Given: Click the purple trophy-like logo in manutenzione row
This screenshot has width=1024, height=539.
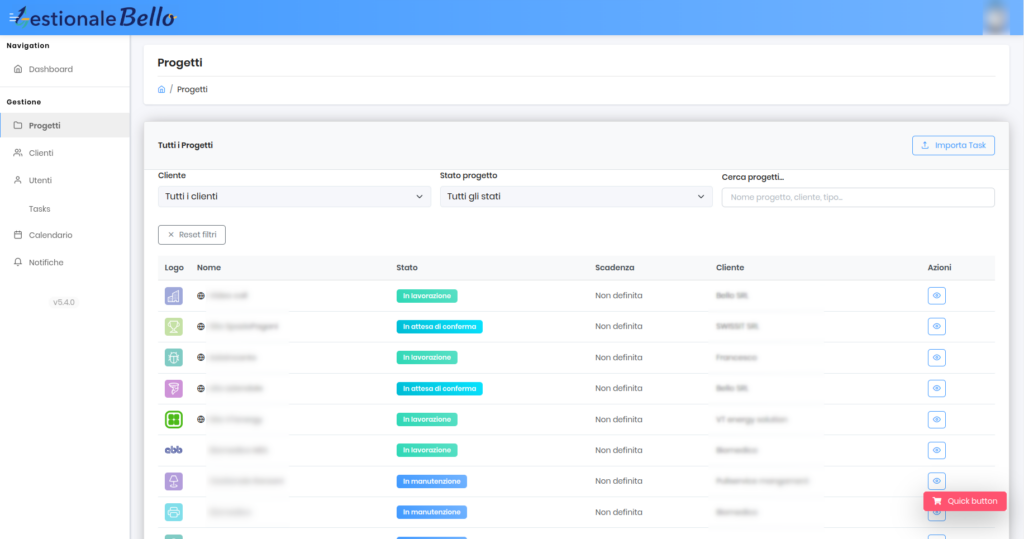Looking at the screenshot, I should (174, 481).
